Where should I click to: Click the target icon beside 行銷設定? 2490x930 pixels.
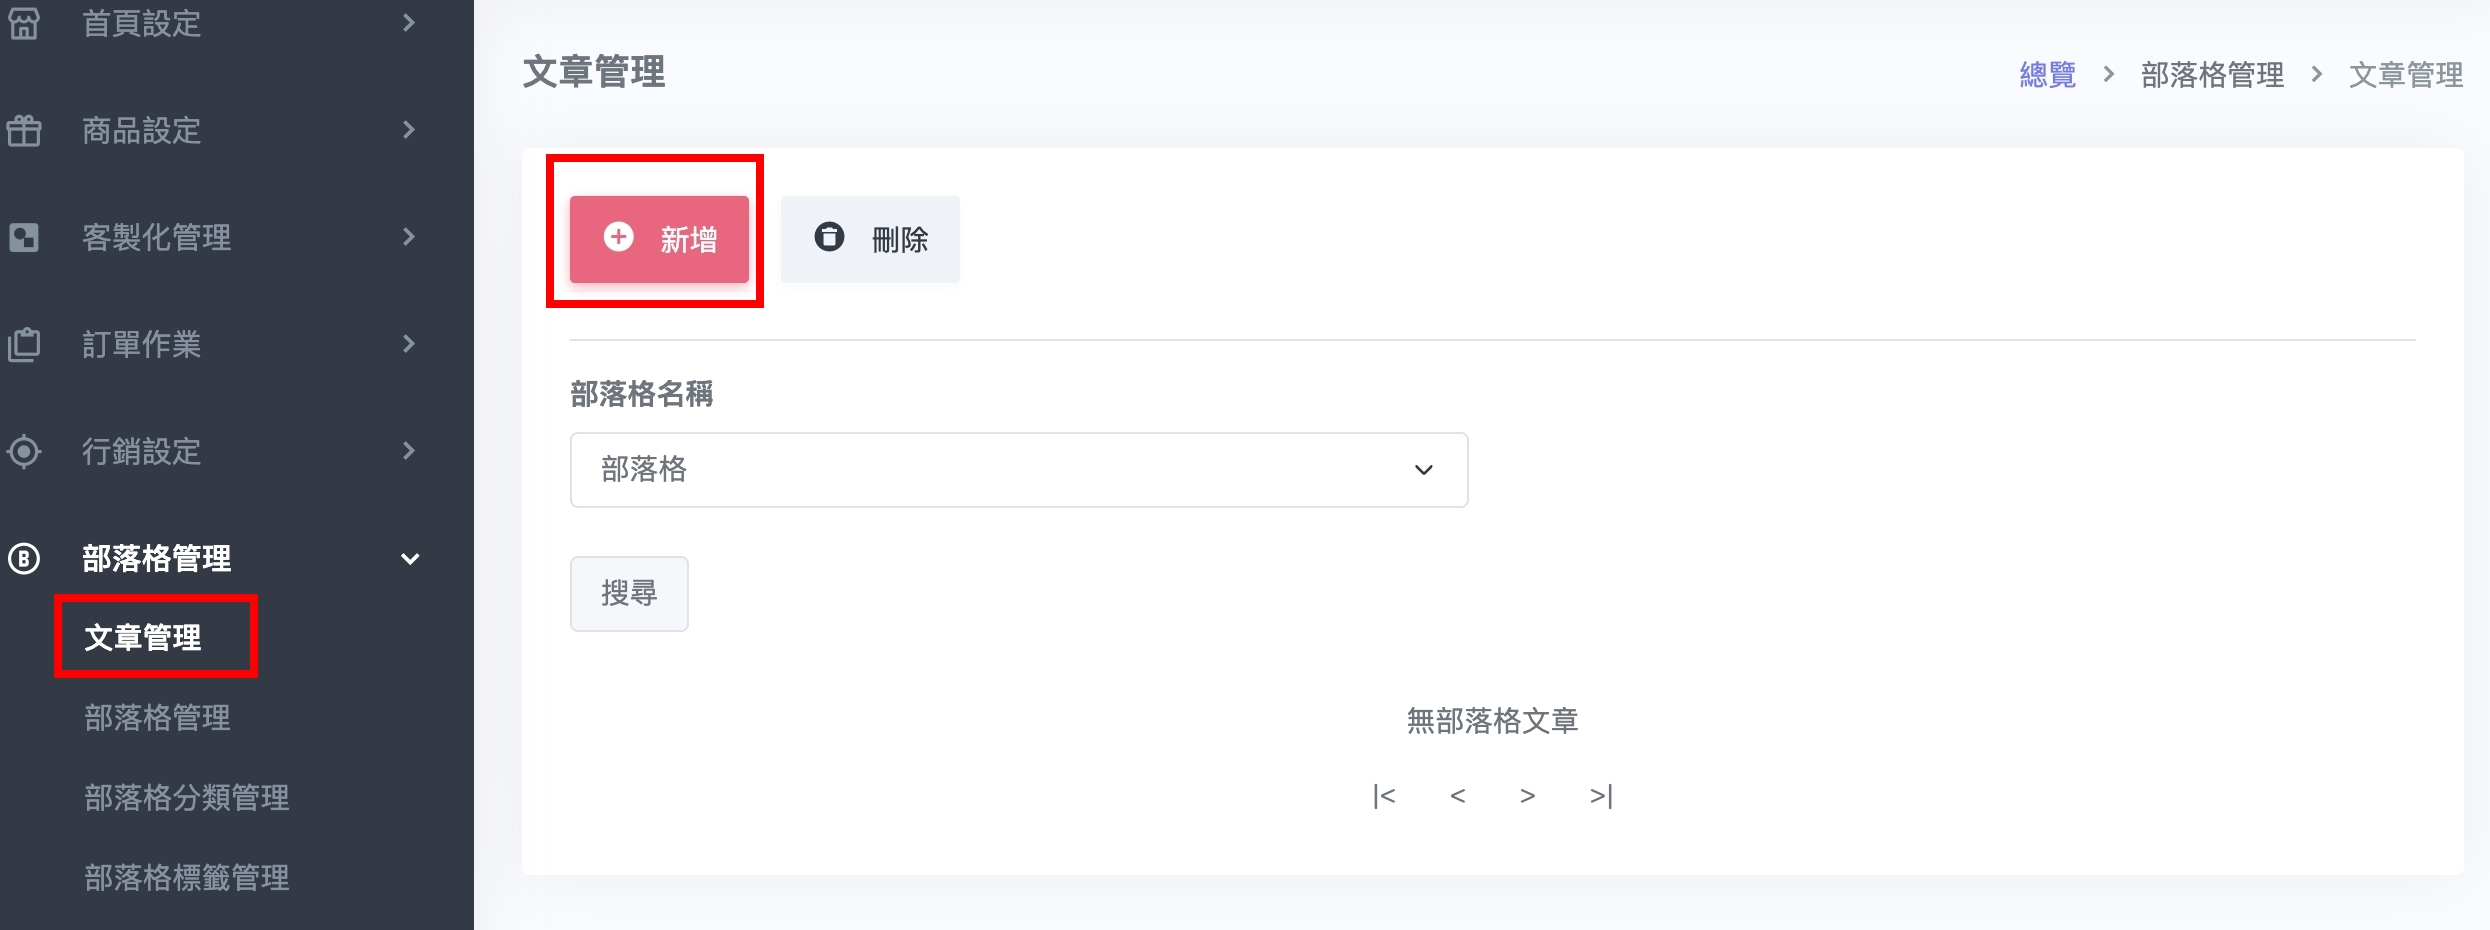24,451
